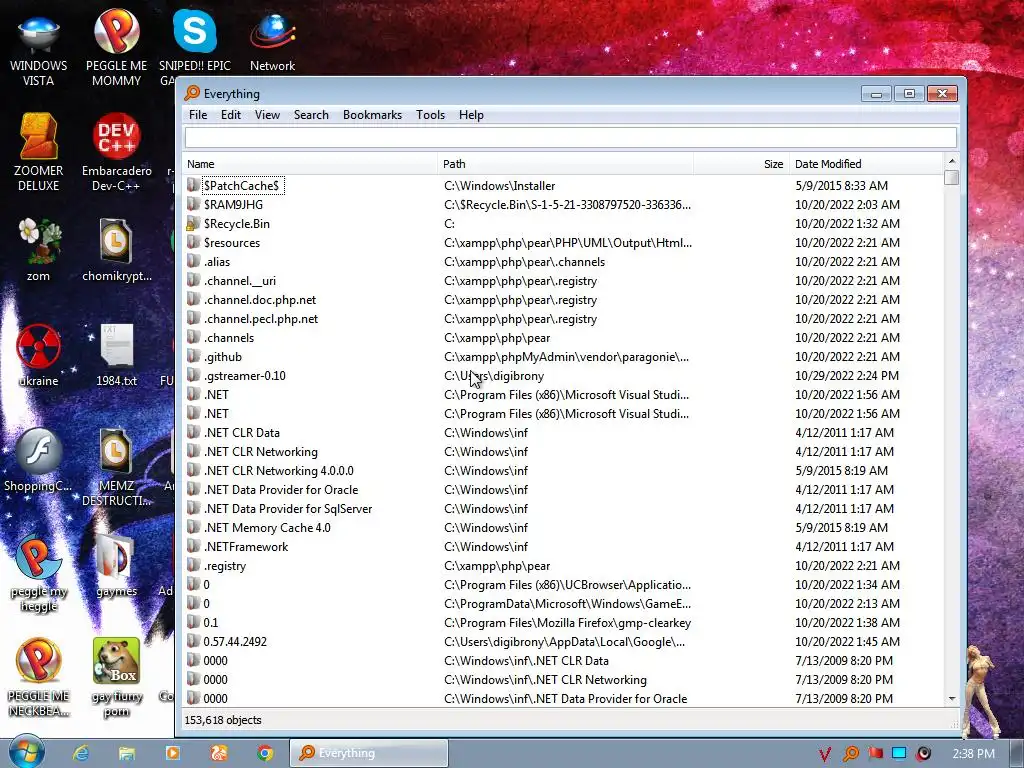
Task: Sort results by Date Modified column
Action: click(x=867, y=164)
